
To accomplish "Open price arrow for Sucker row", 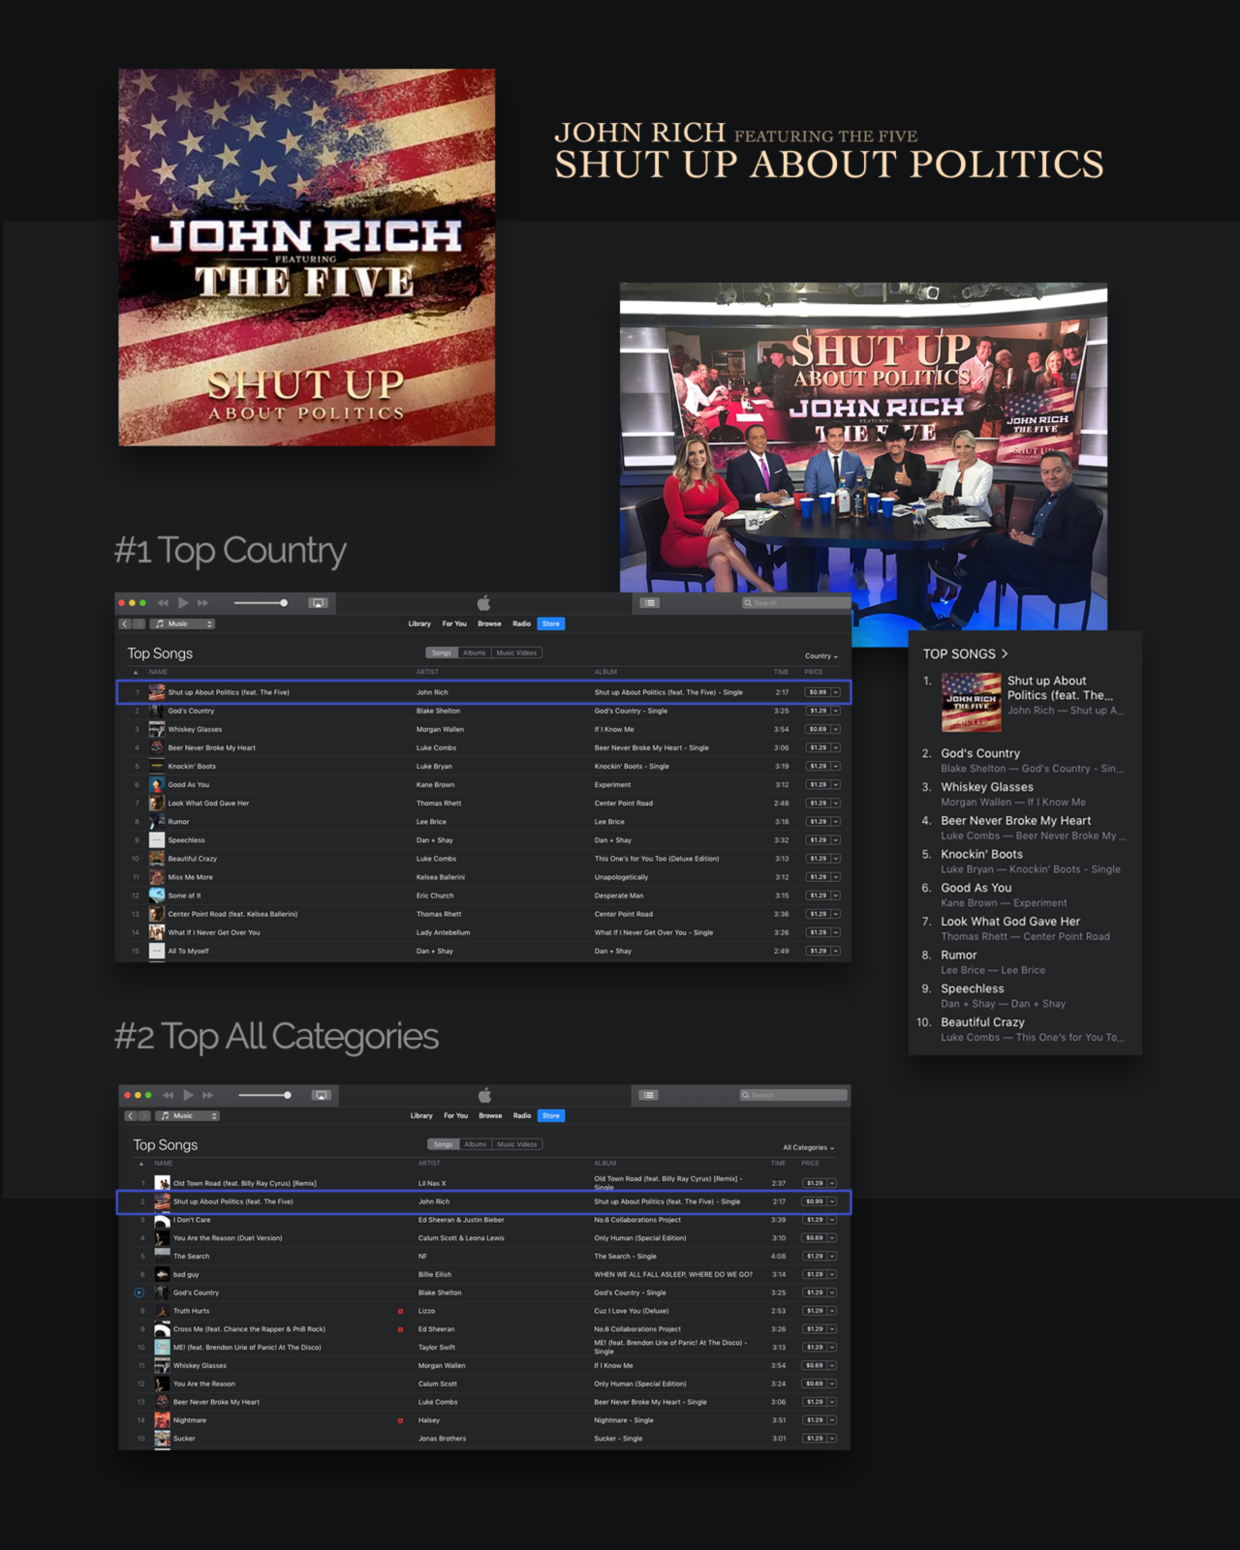I will pos(832,1438).
